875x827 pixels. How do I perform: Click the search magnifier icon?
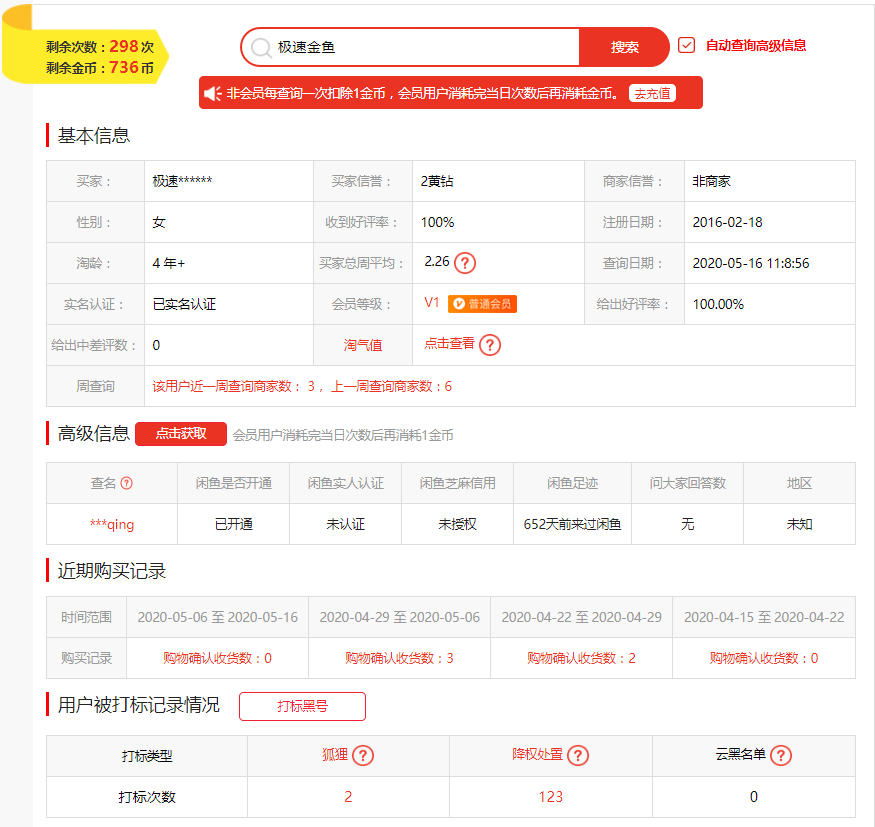[x=260, y=47]
